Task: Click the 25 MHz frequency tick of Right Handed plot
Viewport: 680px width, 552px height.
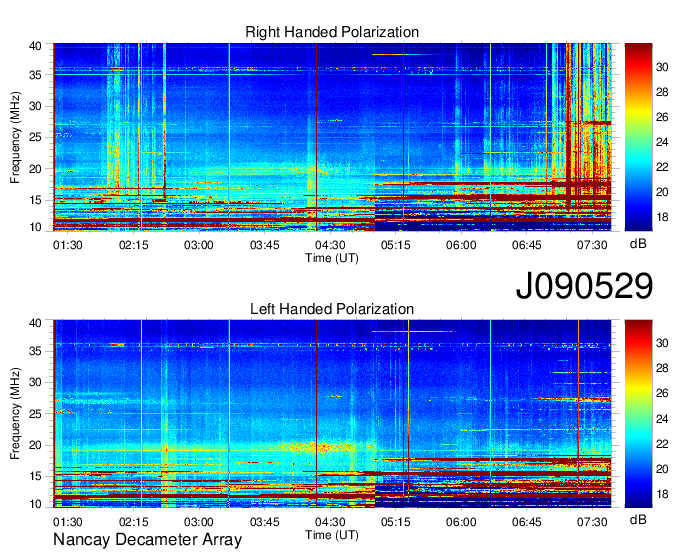Action: (x=35, y=137)
